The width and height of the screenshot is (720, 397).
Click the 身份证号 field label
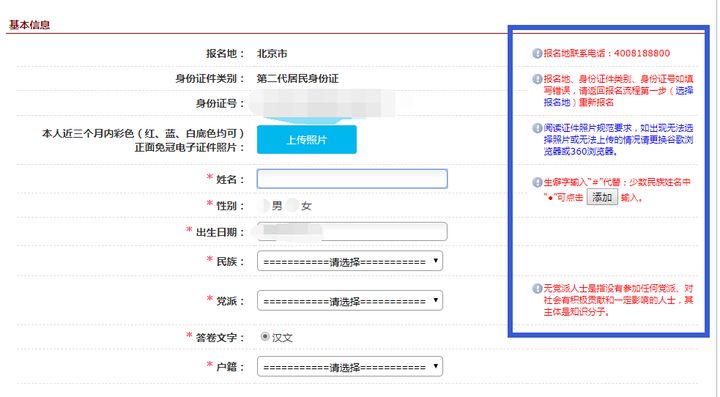219,104
